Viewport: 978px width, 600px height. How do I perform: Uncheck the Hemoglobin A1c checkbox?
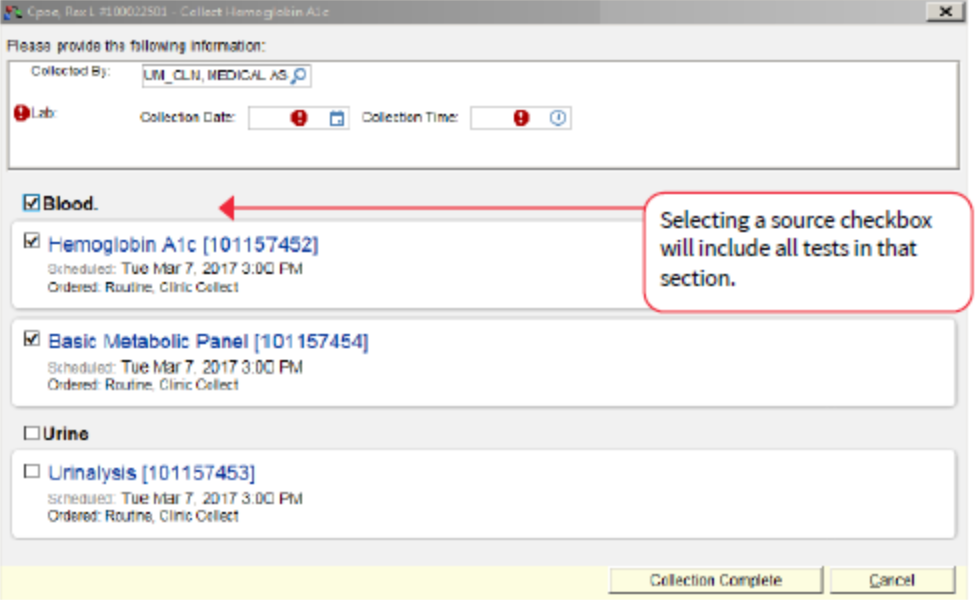point(31,241)
